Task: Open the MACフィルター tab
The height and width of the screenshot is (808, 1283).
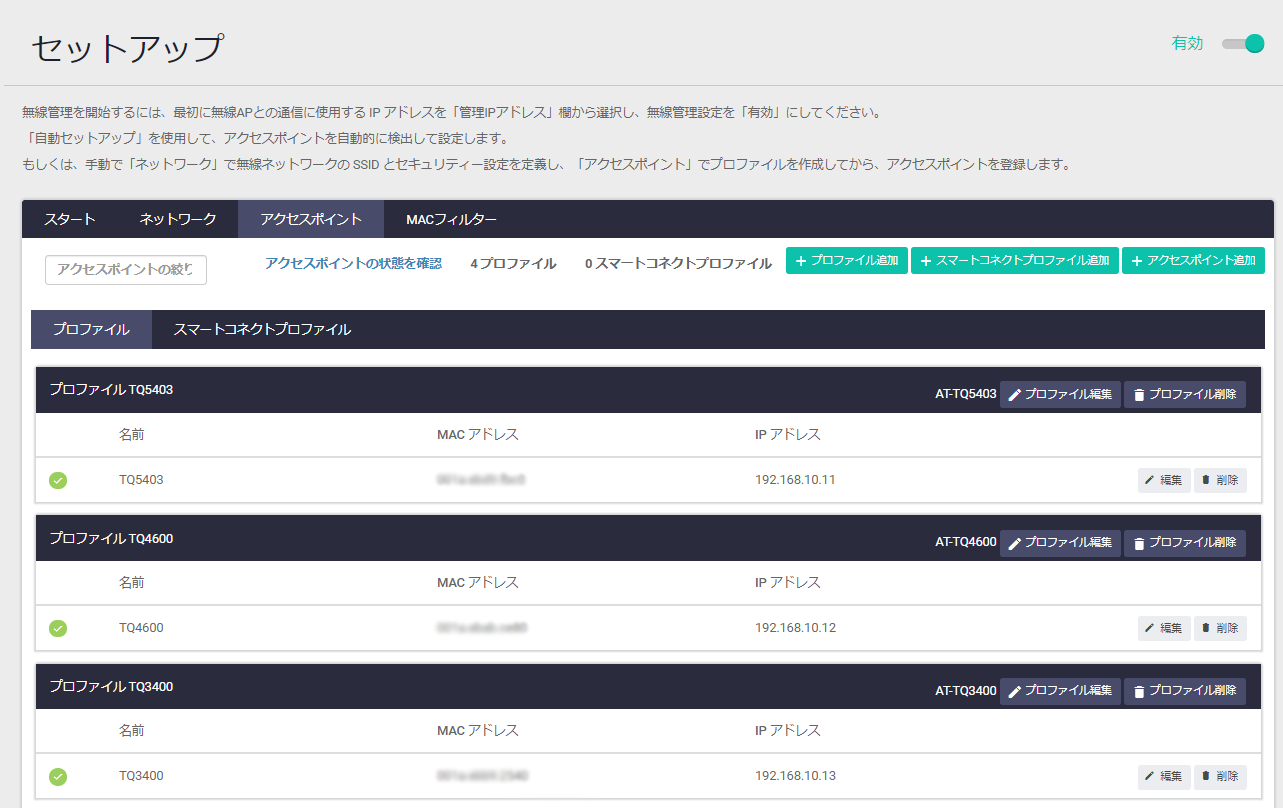Action: coord(451,219)
